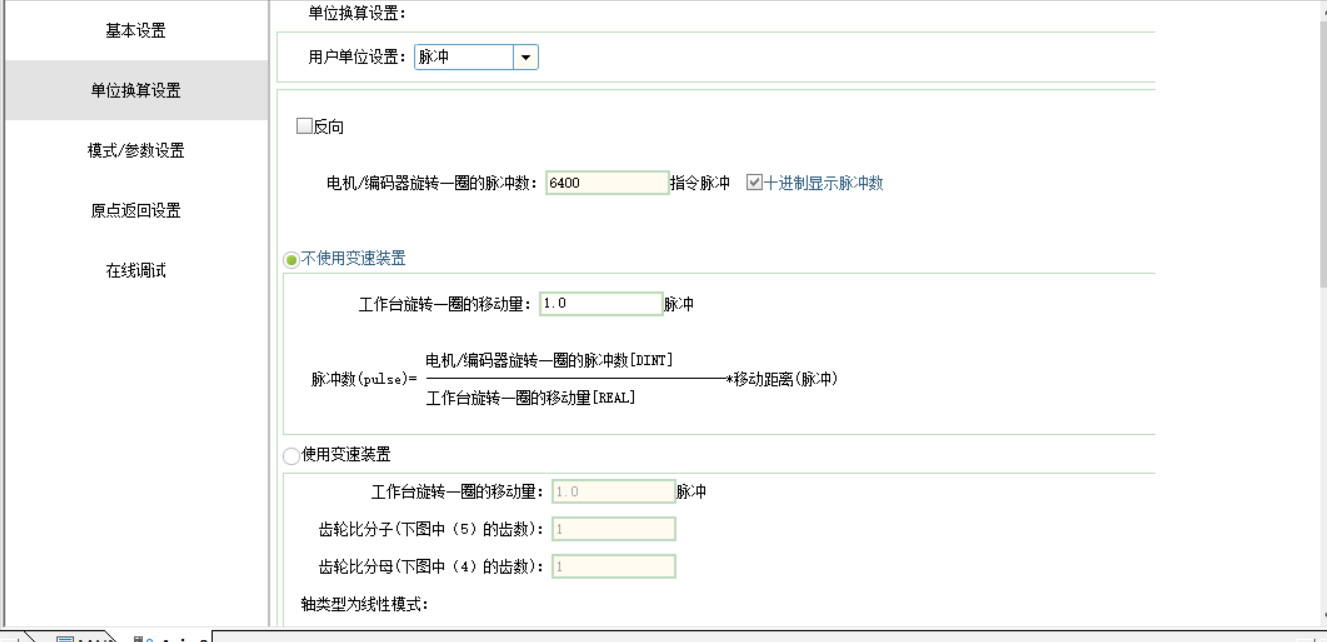Click the 工作台旋转一圈的移动量 field under 使用变速装置
The height and width of the screenshot is (642, 1327).
[x=614, y=492]
